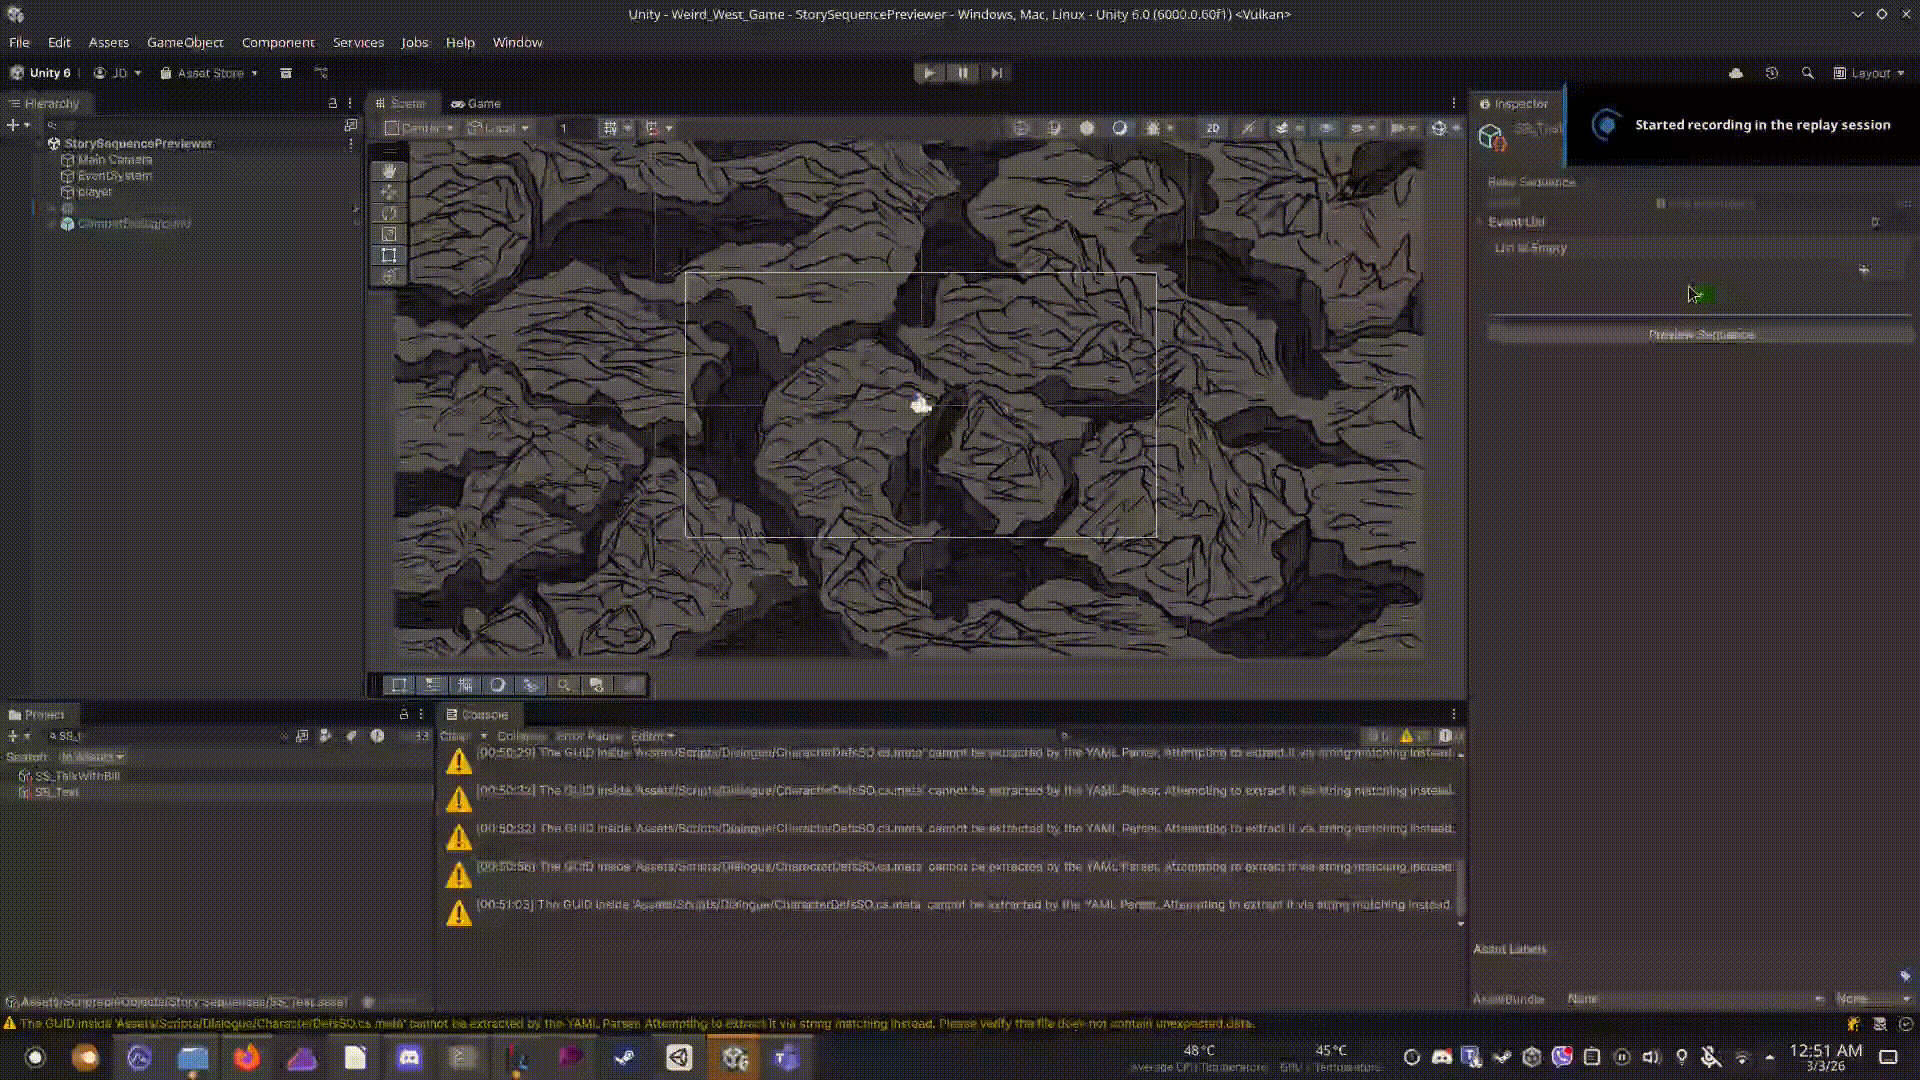Screen dimensions: 1920x1080
Task: Open the pivot Center dropdown
Action: click(x=420, y=128)
